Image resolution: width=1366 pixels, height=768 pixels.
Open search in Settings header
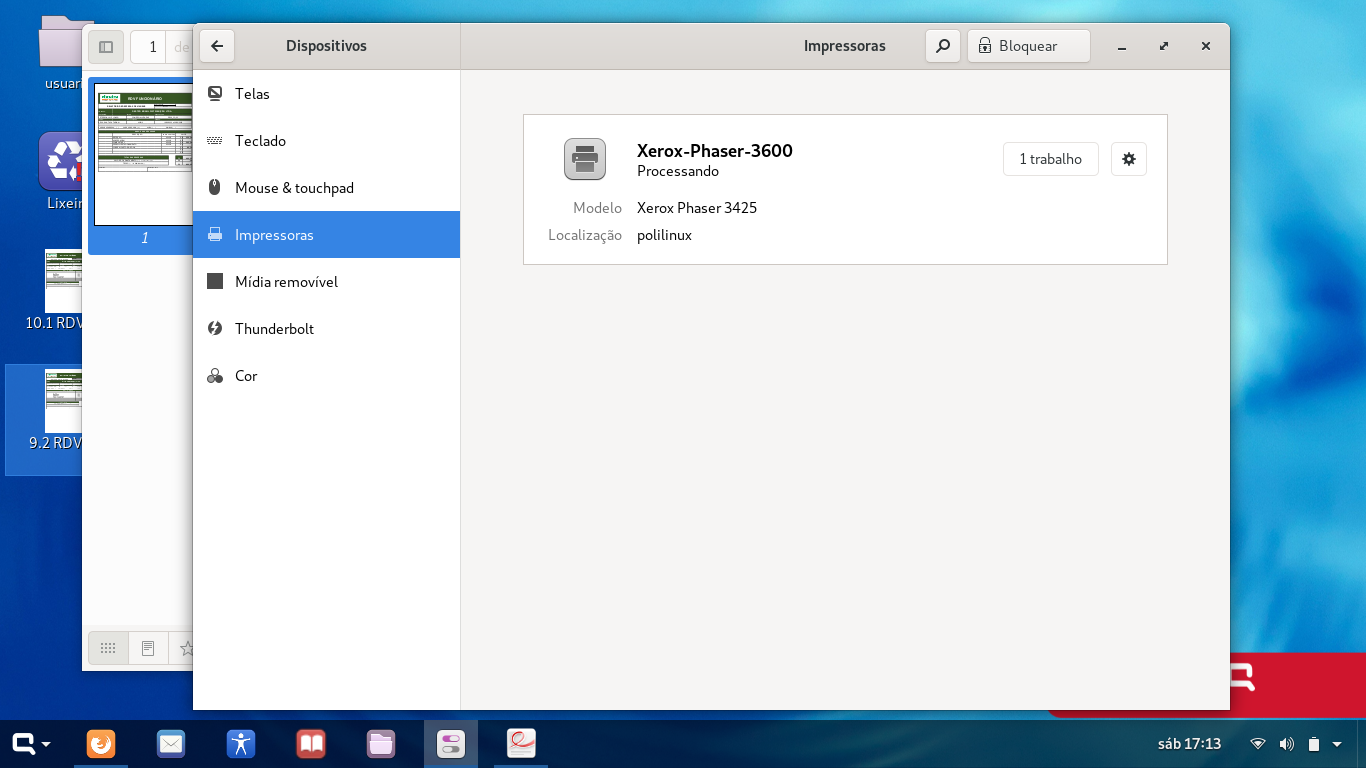(943, 46)
